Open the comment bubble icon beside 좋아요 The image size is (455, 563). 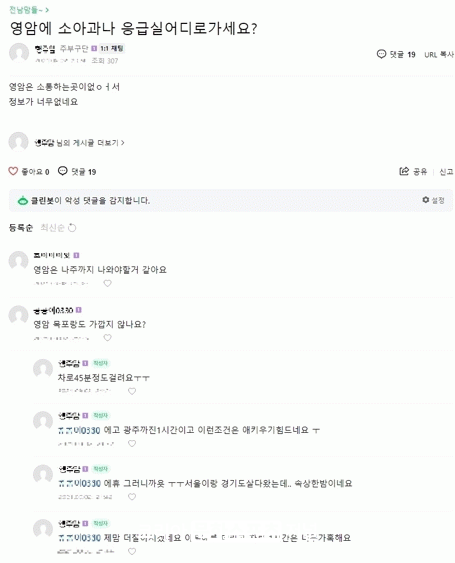point(63,171)
